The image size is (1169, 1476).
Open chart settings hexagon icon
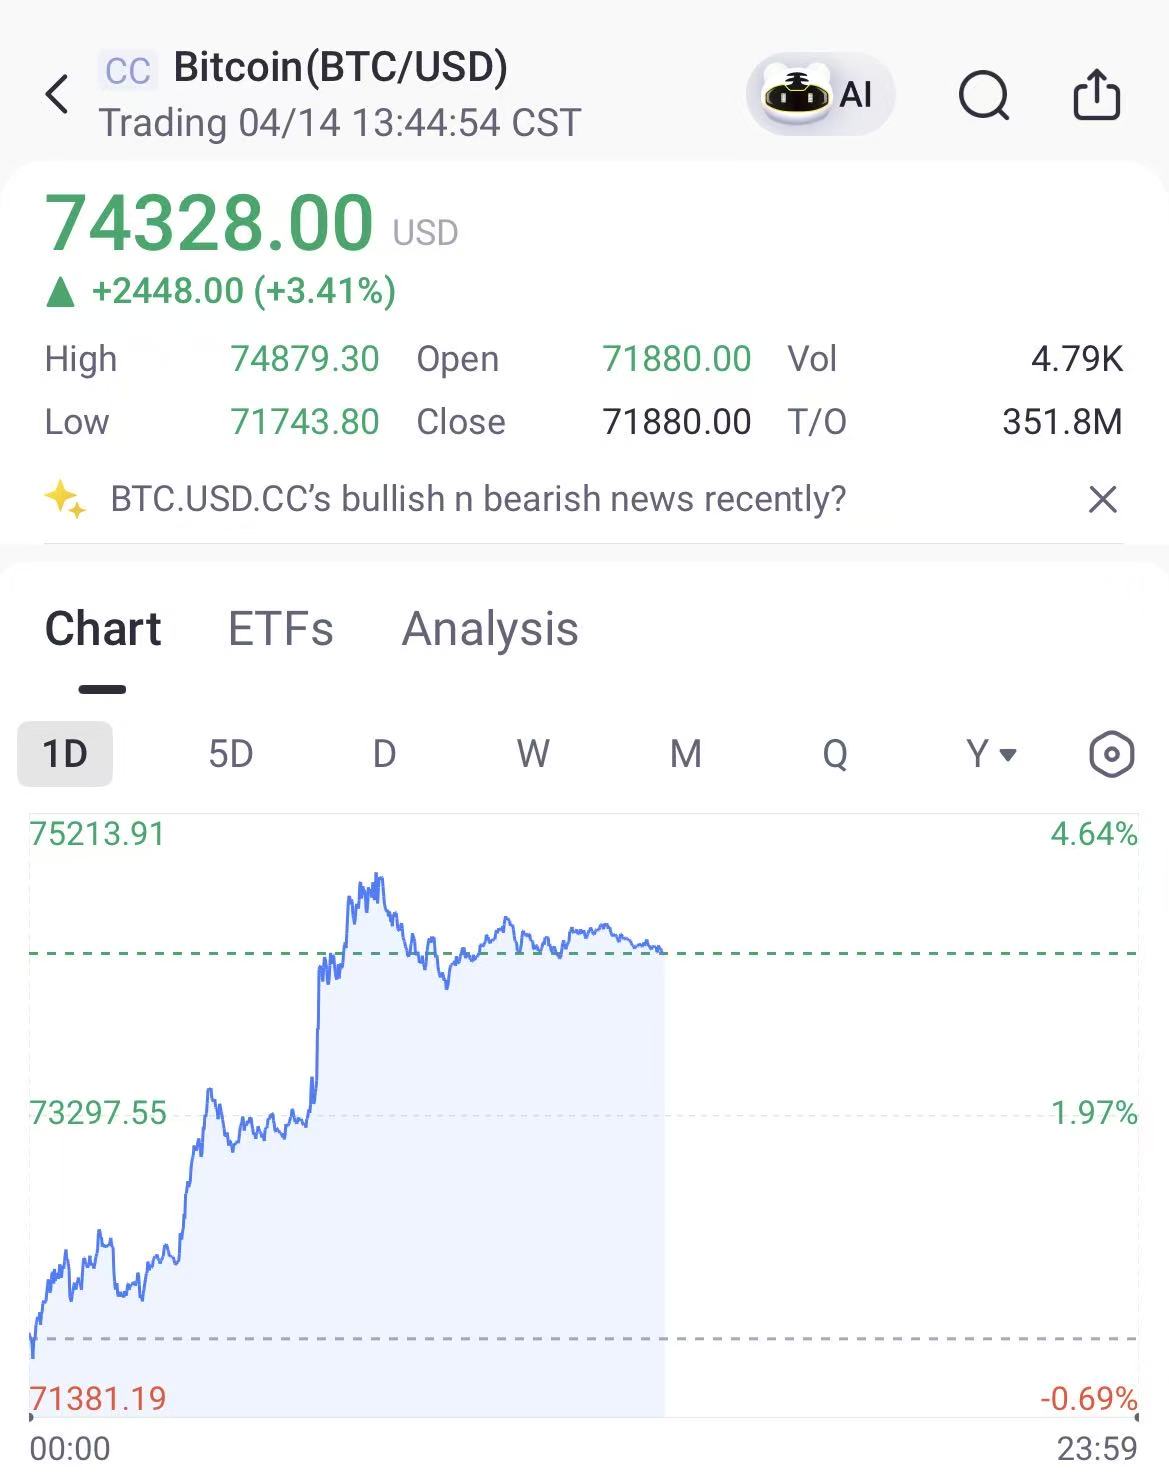(1110, 753)
